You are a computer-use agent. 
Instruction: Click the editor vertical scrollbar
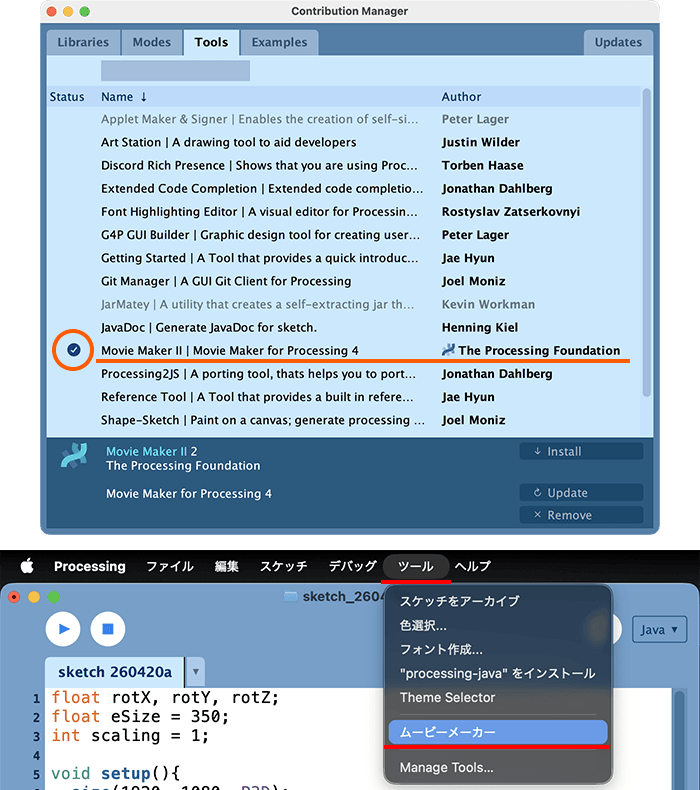[x=679, y=740]
